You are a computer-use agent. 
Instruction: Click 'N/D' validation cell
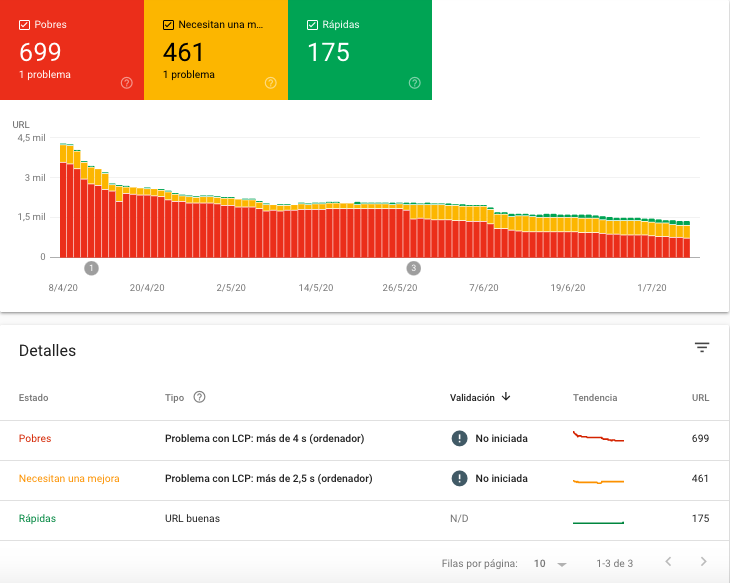pos(459,518)
